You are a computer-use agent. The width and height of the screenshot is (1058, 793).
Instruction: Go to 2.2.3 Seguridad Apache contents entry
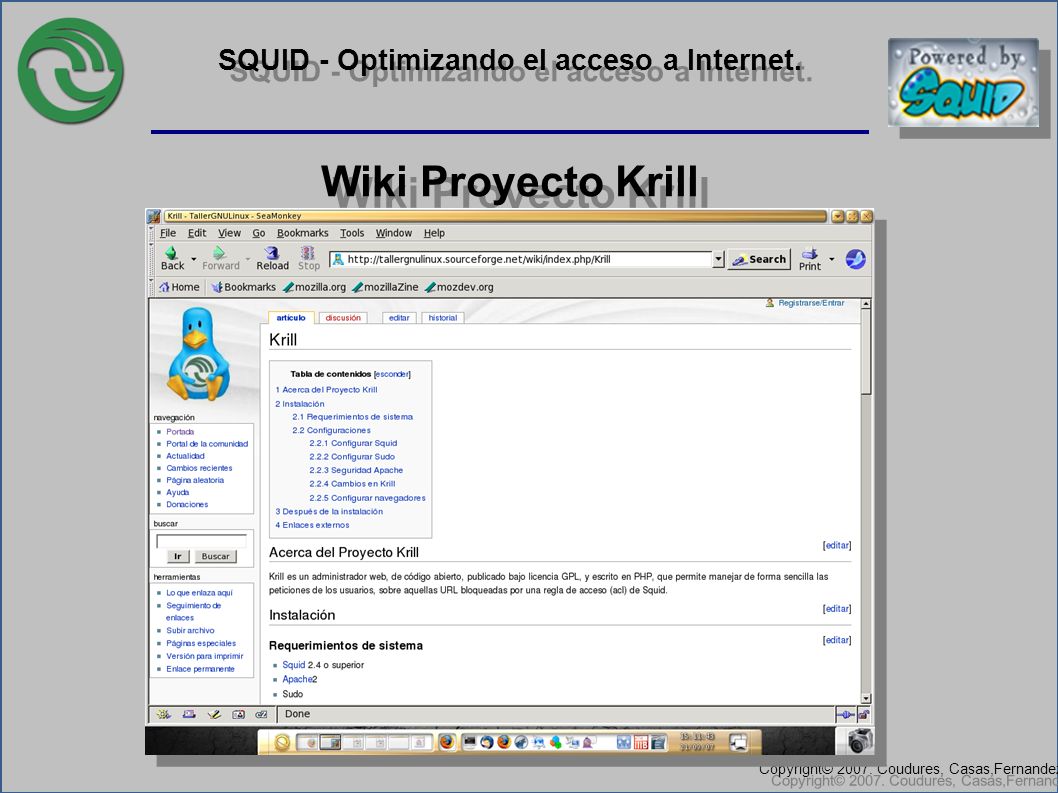(x=356, y=470)
